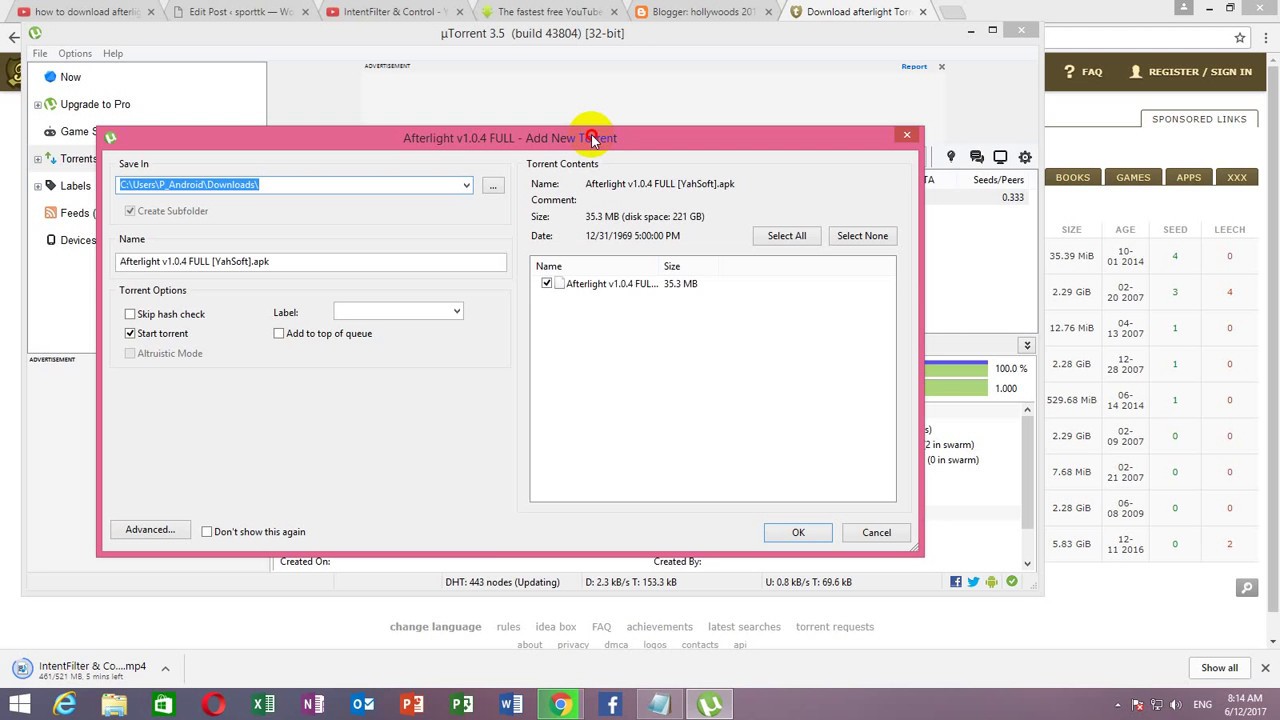Click the Register / Sign In link
This screenshot has height=720, width=1280.
(1191, 72)
